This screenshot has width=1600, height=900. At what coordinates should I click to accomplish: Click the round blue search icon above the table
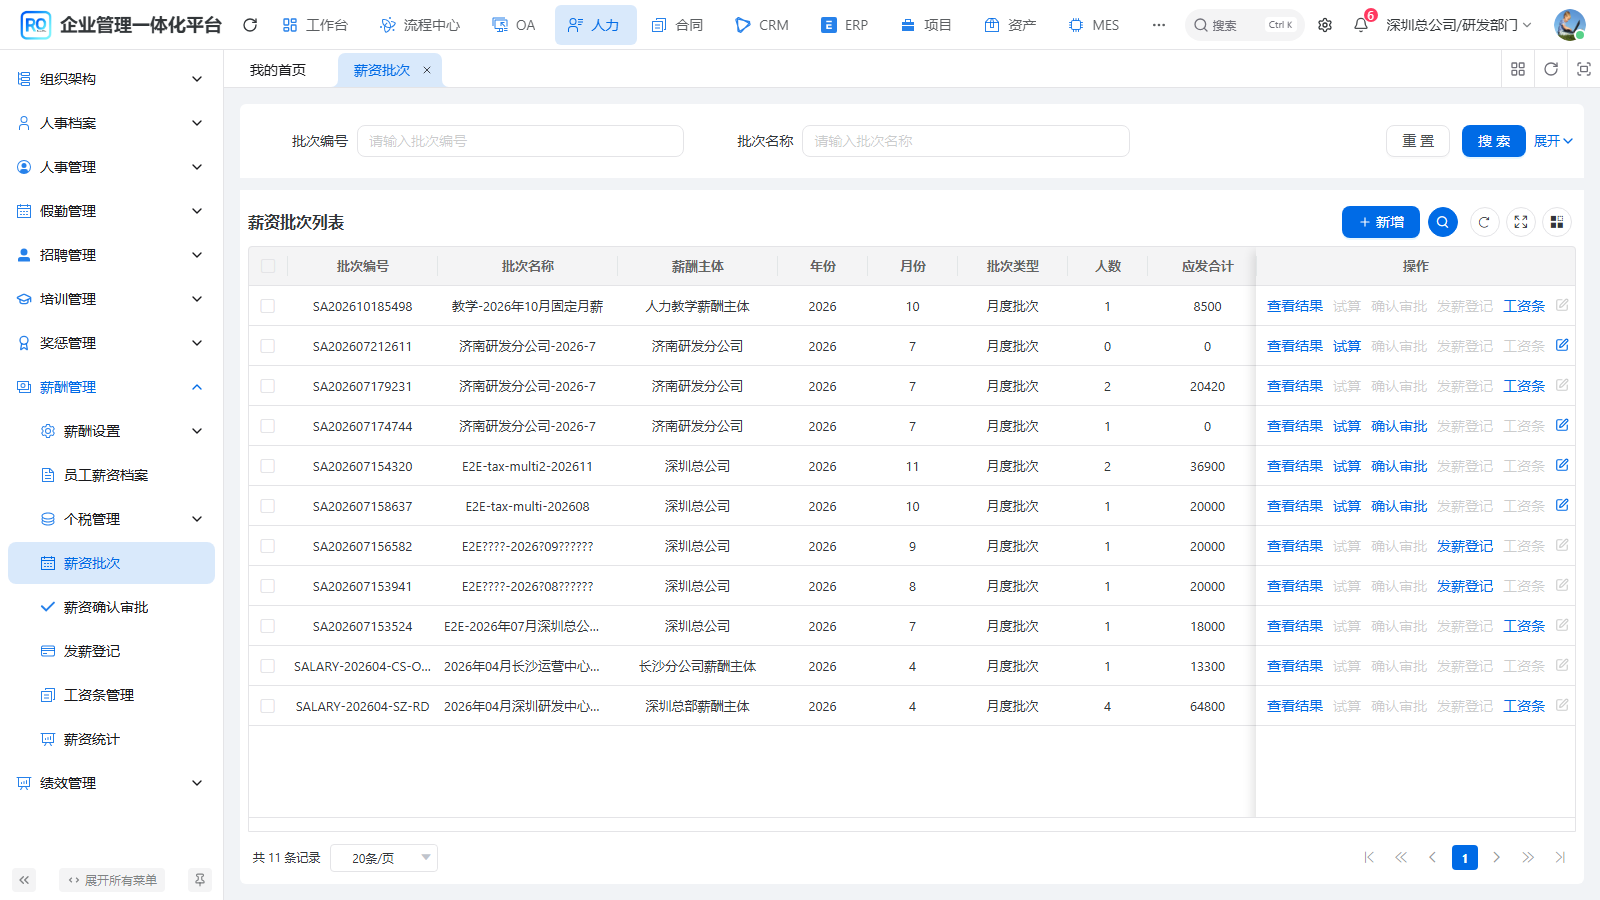tap(1443, 222)
